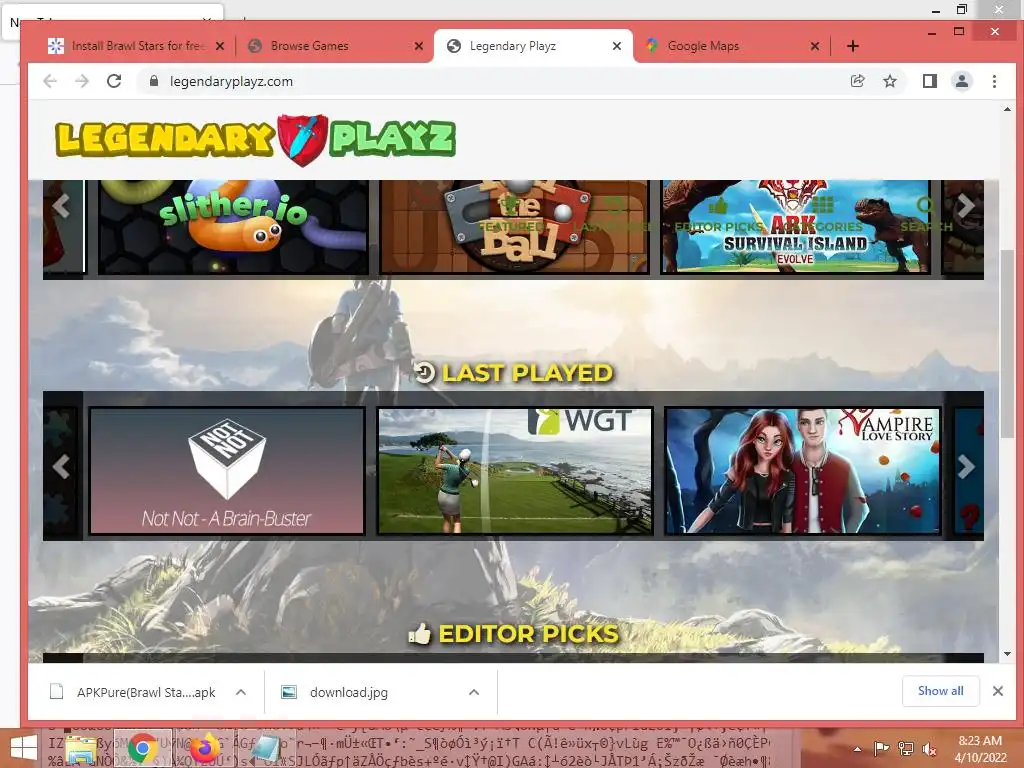Close the Browse Games tab
The width and height of the screenshot is (1024, 768).
(x=419, y=46)
